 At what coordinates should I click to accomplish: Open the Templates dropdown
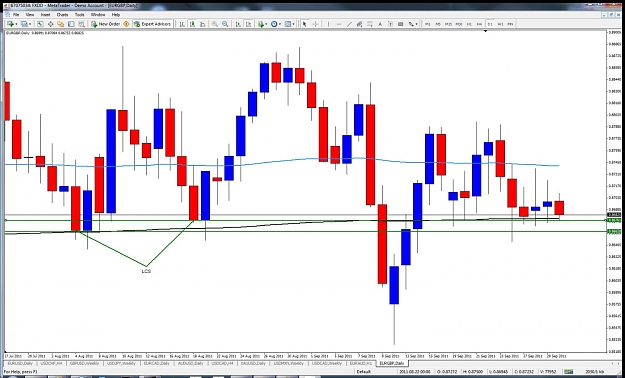point(289,24)
